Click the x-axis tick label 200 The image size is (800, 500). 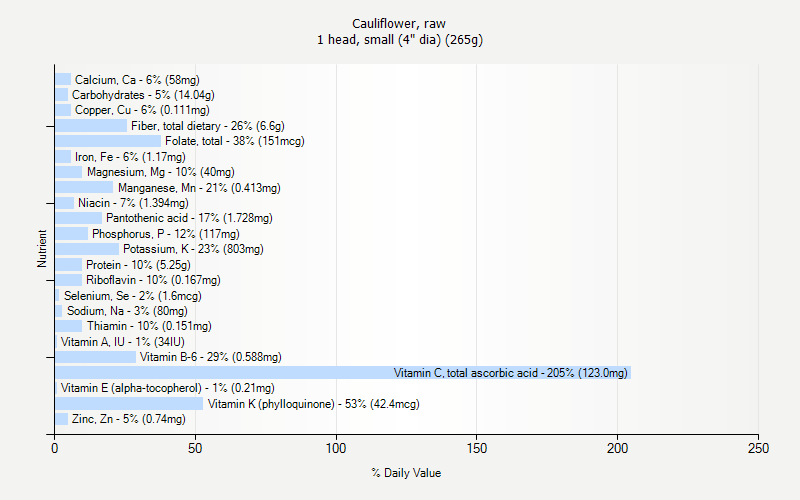[x=617, y=448]
